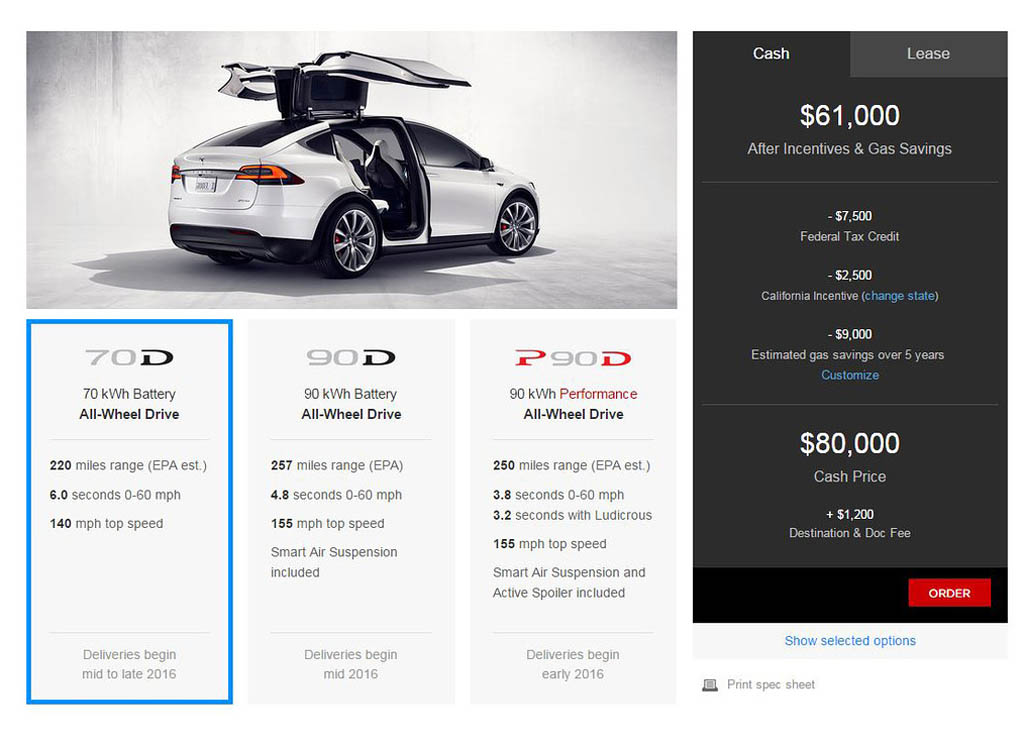Screen dimensions: 1024x745
Task: Click the - $2,500 California Incentive amount
Action: point(850,275)
